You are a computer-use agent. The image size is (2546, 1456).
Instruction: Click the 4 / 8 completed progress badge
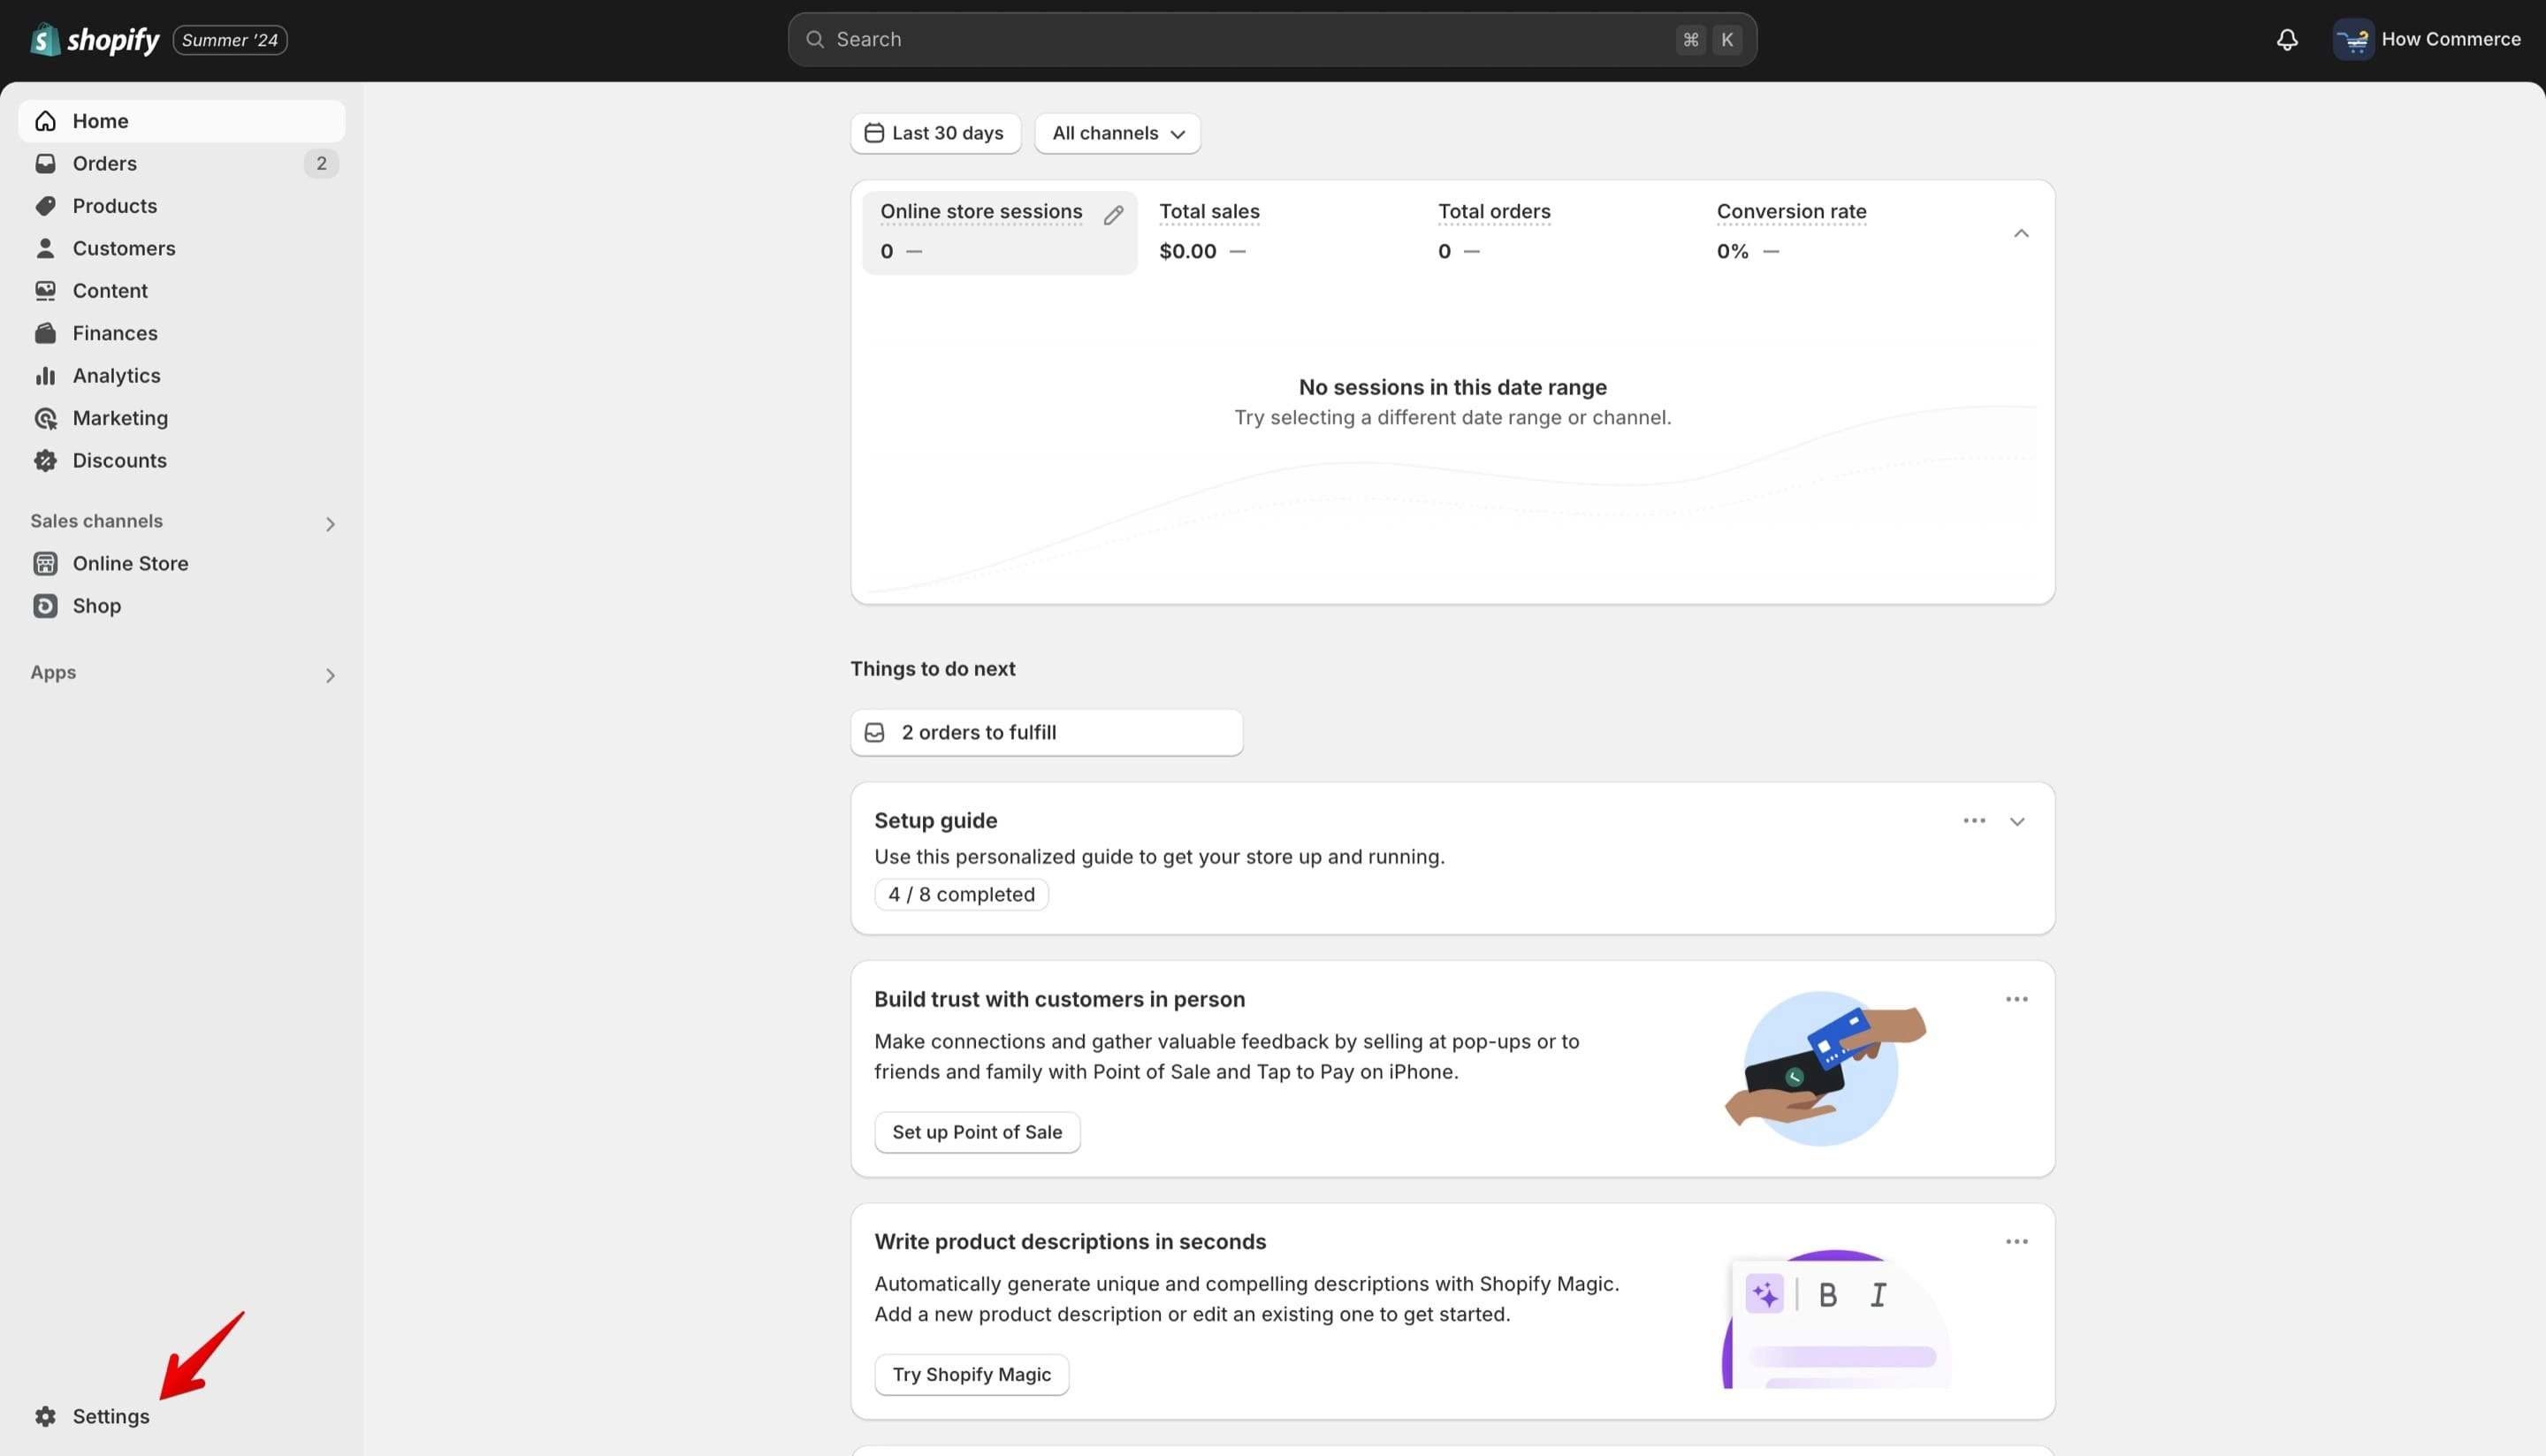point(961,895)
